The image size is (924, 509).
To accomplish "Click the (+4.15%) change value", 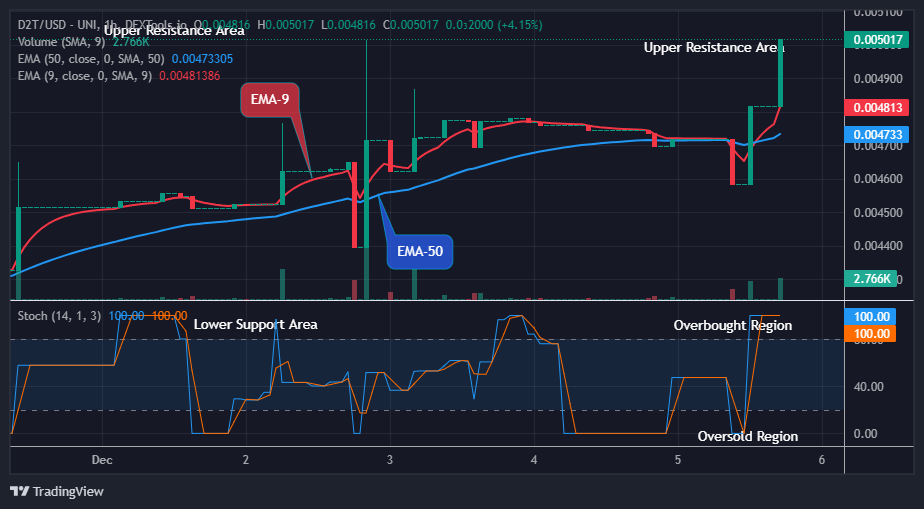I will click(520, 25).
